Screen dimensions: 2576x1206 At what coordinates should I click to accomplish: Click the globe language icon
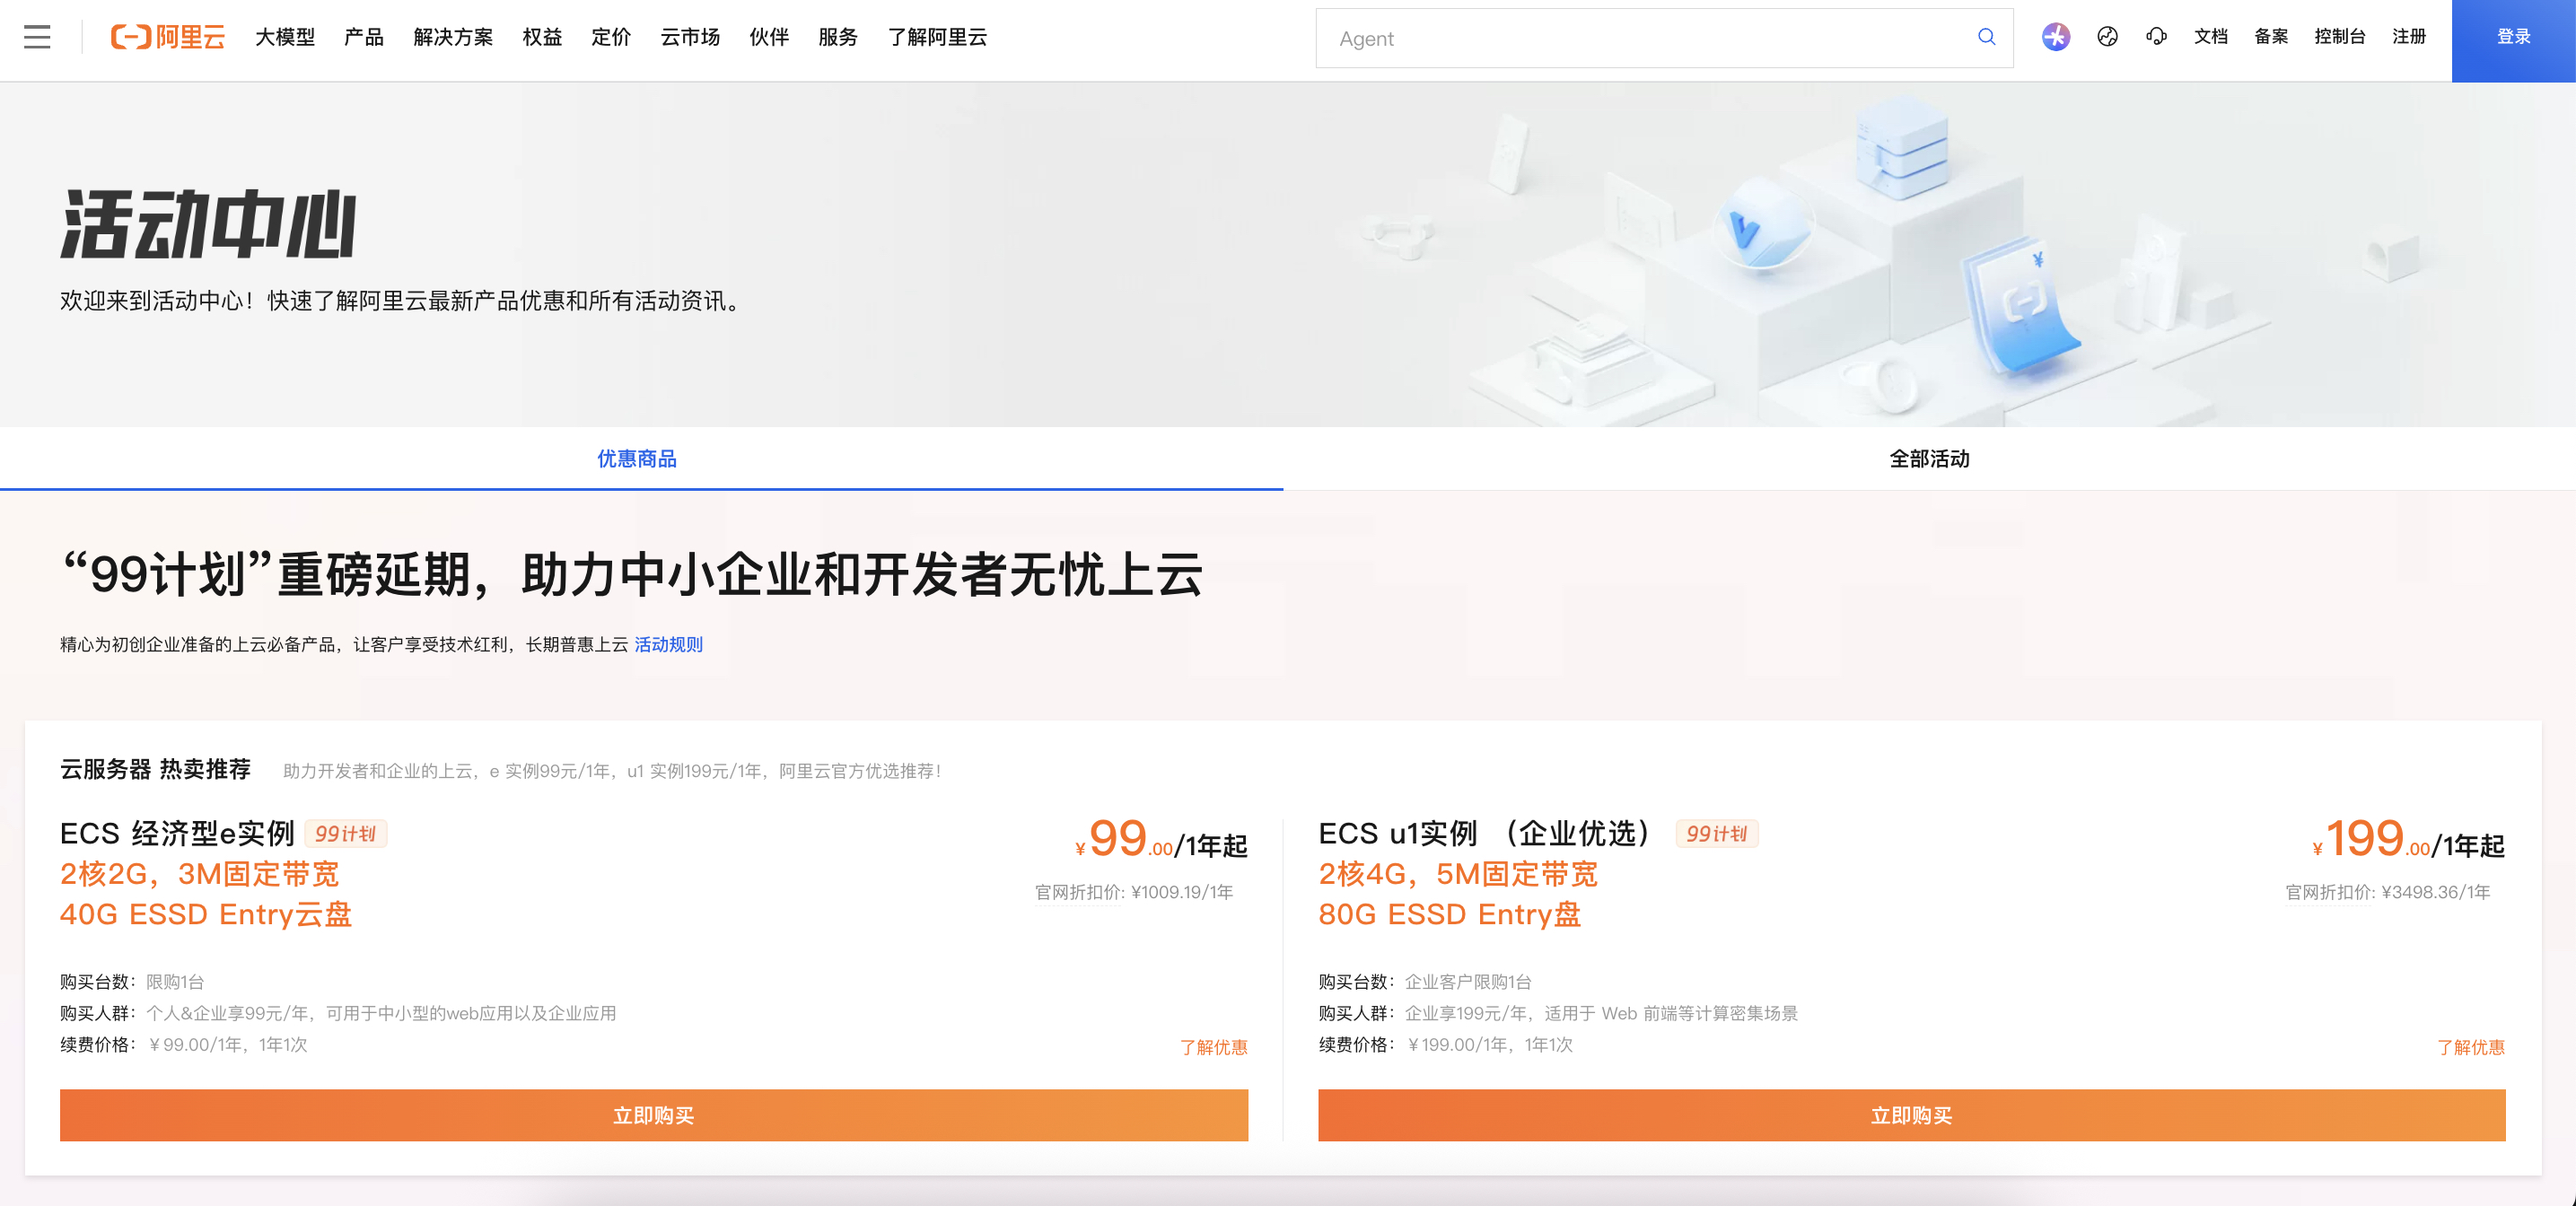click(x=2107, y=37)
